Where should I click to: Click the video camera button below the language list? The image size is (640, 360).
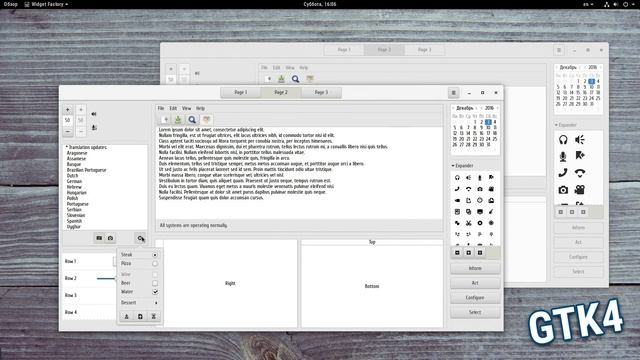tap(99, 238)
